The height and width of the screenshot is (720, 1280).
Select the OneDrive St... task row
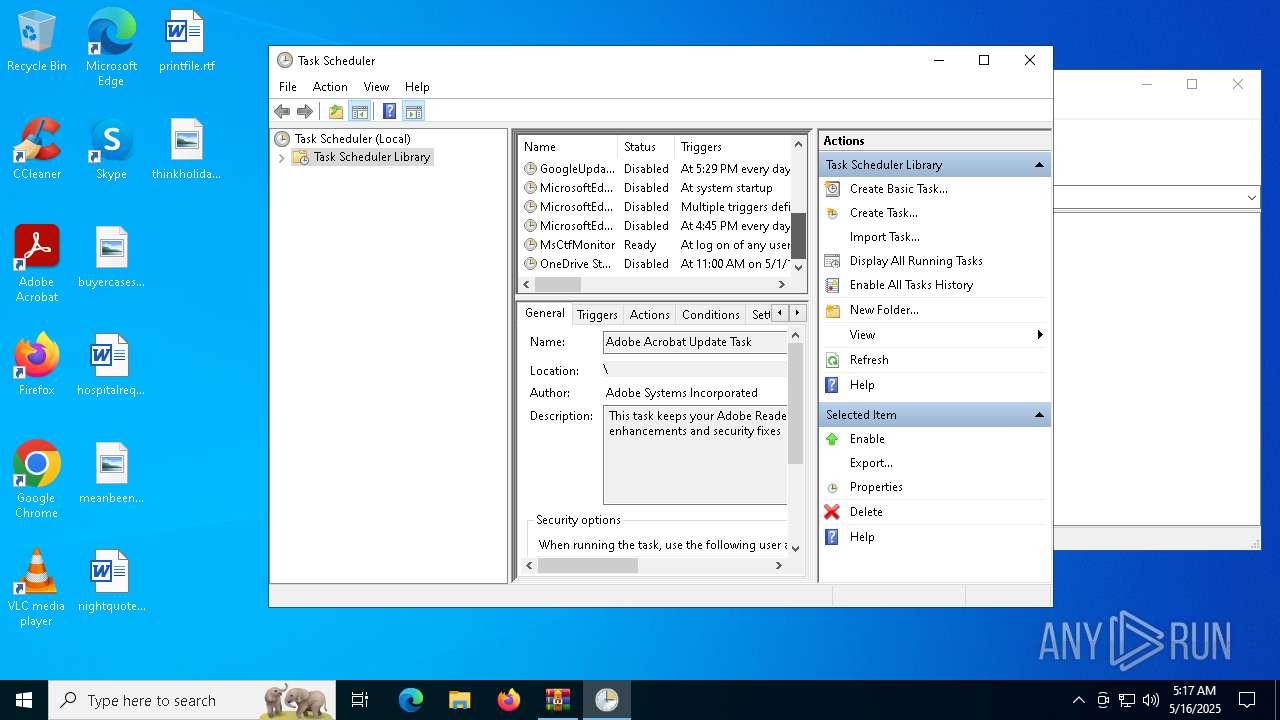(657, 264)
